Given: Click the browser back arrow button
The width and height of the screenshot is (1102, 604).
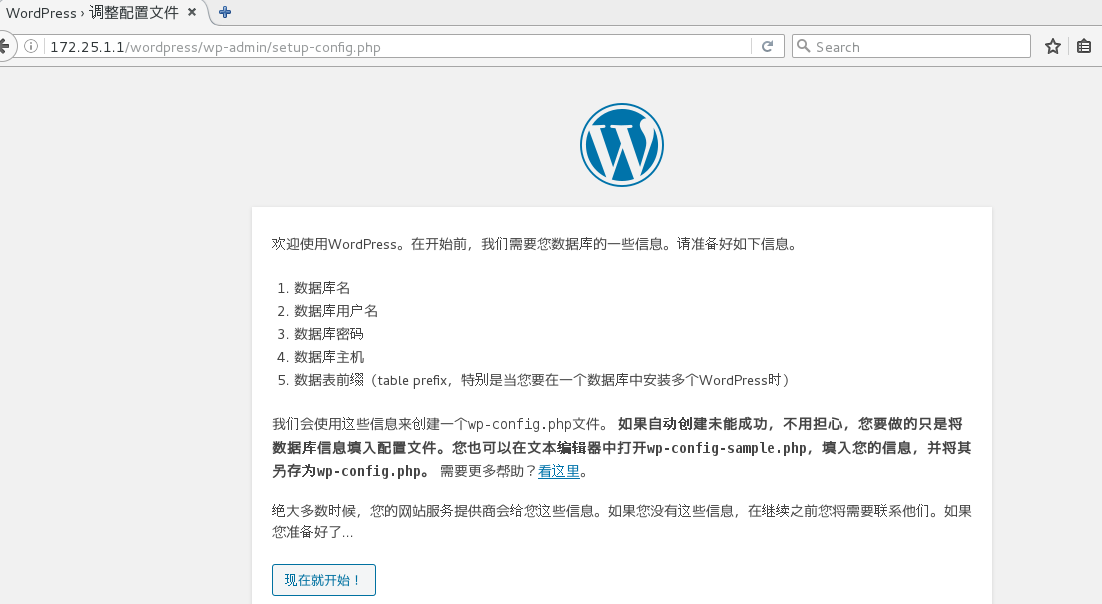Looking at the screenshot, I should pyautogui.click(x=4, y=46).
